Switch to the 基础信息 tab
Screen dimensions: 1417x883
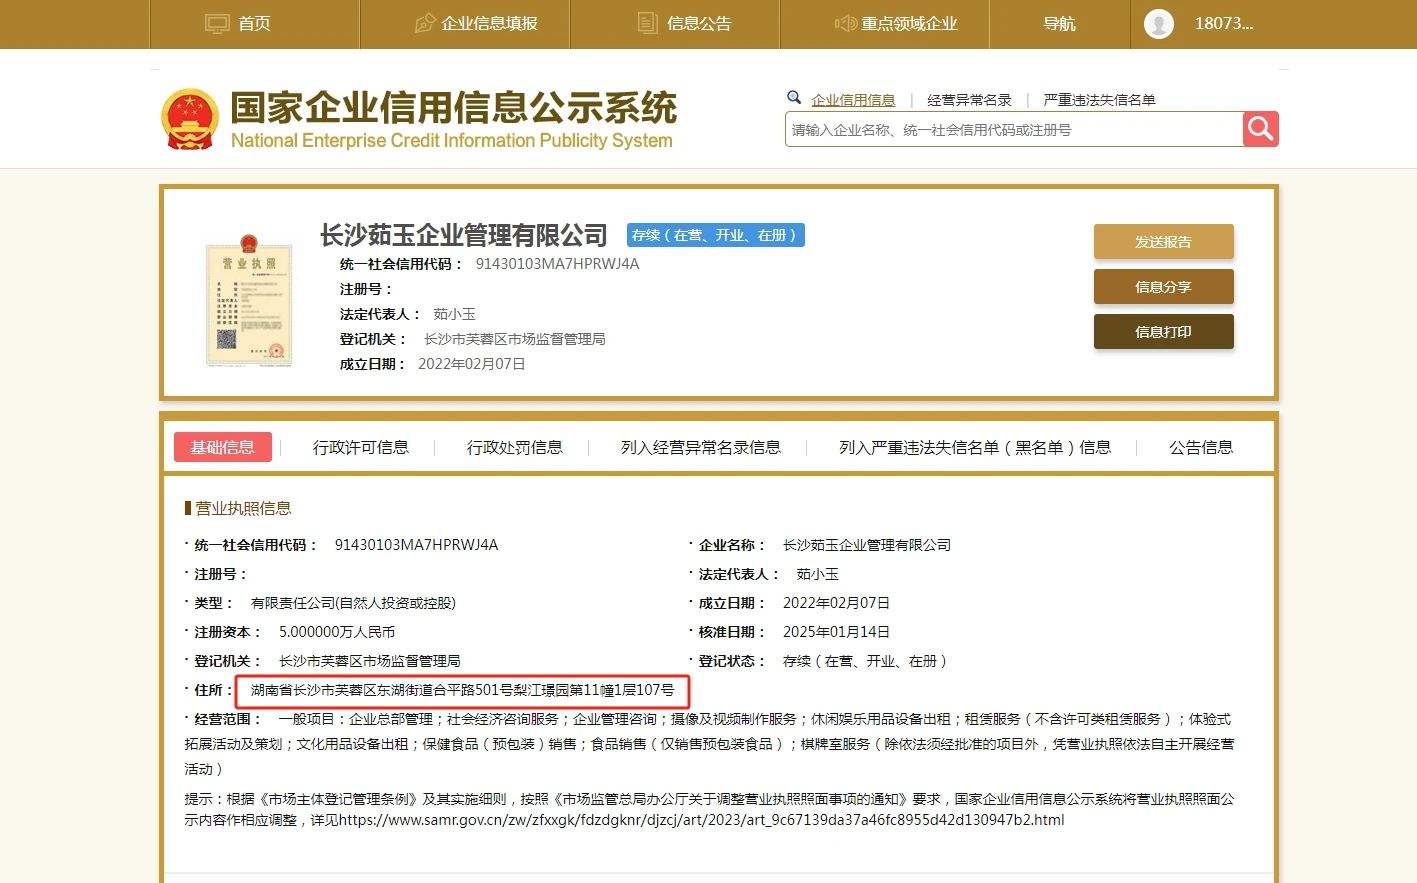pyautogui.click(x=223, y=447)
